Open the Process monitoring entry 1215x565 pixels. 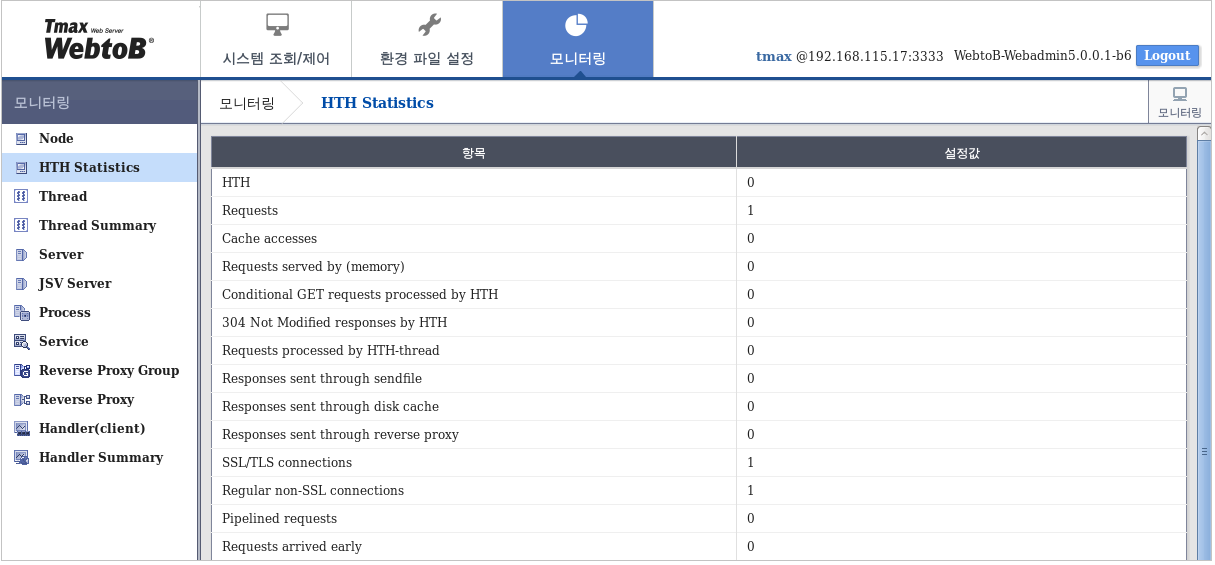point(99,313)
